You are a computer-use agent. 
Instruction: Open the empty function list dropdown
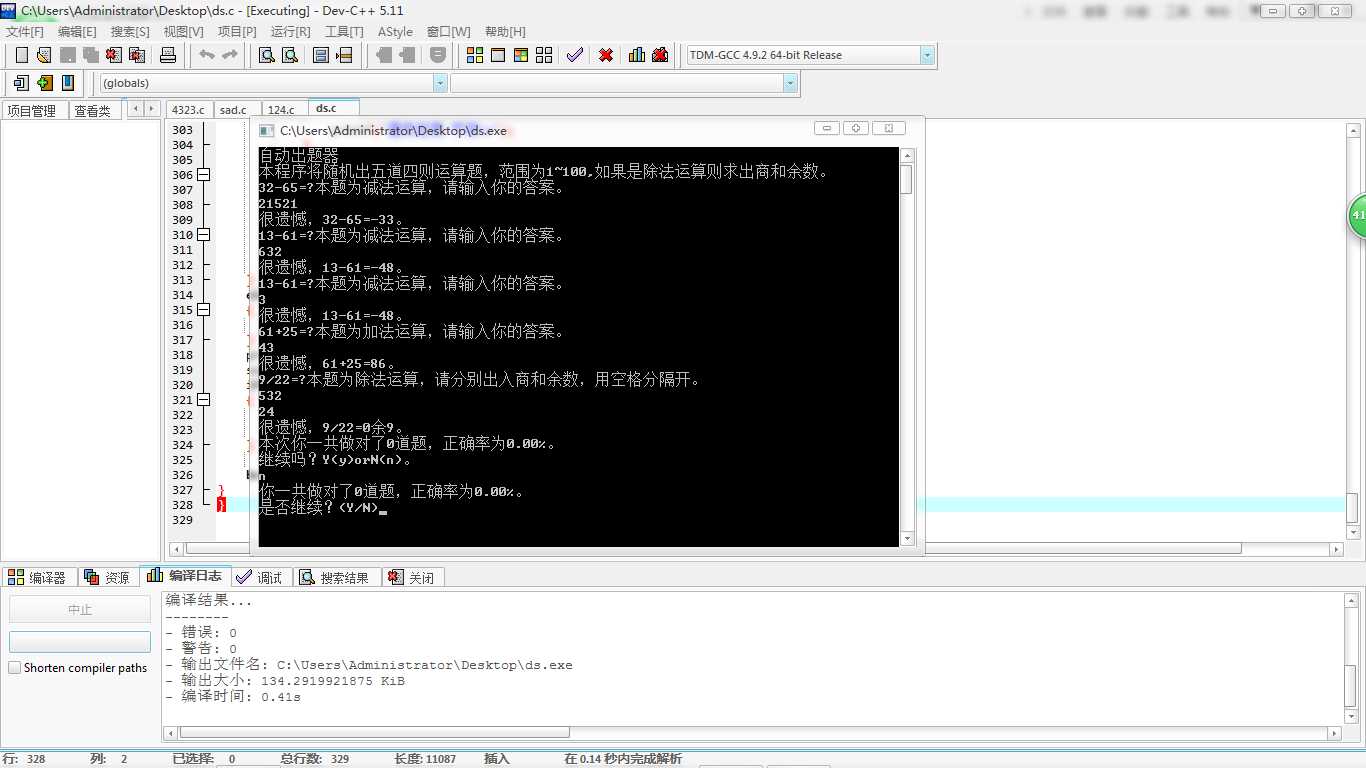[x=790, y=83]
